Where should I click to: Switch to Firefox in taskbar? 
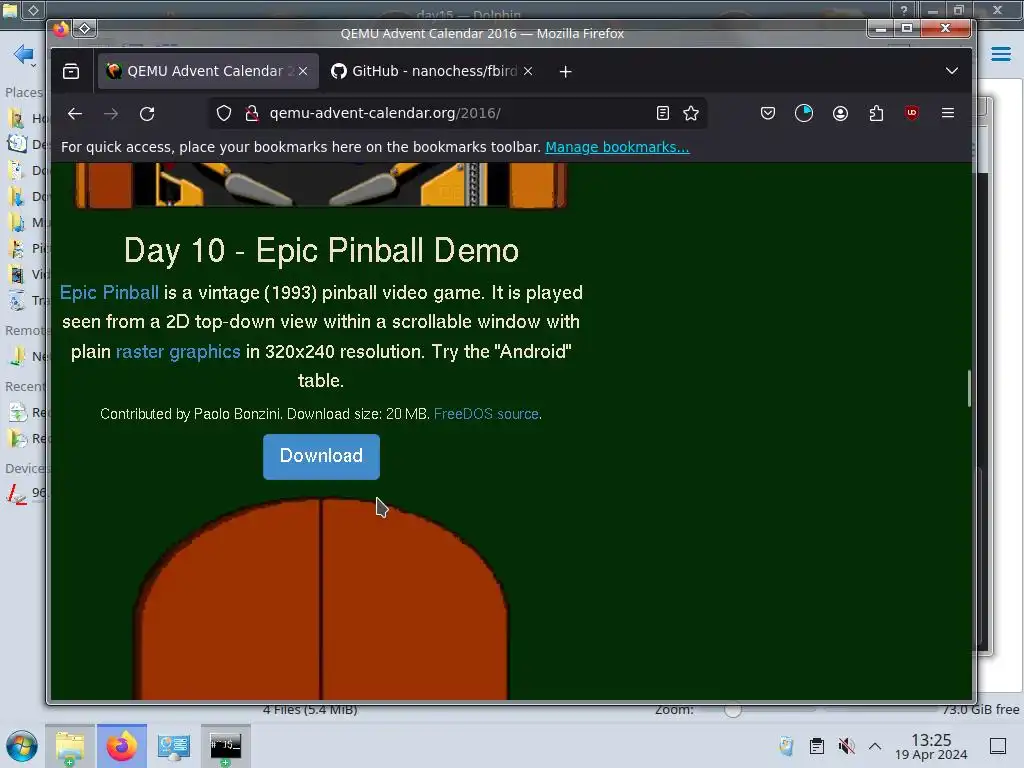click(x=122, y=746)
